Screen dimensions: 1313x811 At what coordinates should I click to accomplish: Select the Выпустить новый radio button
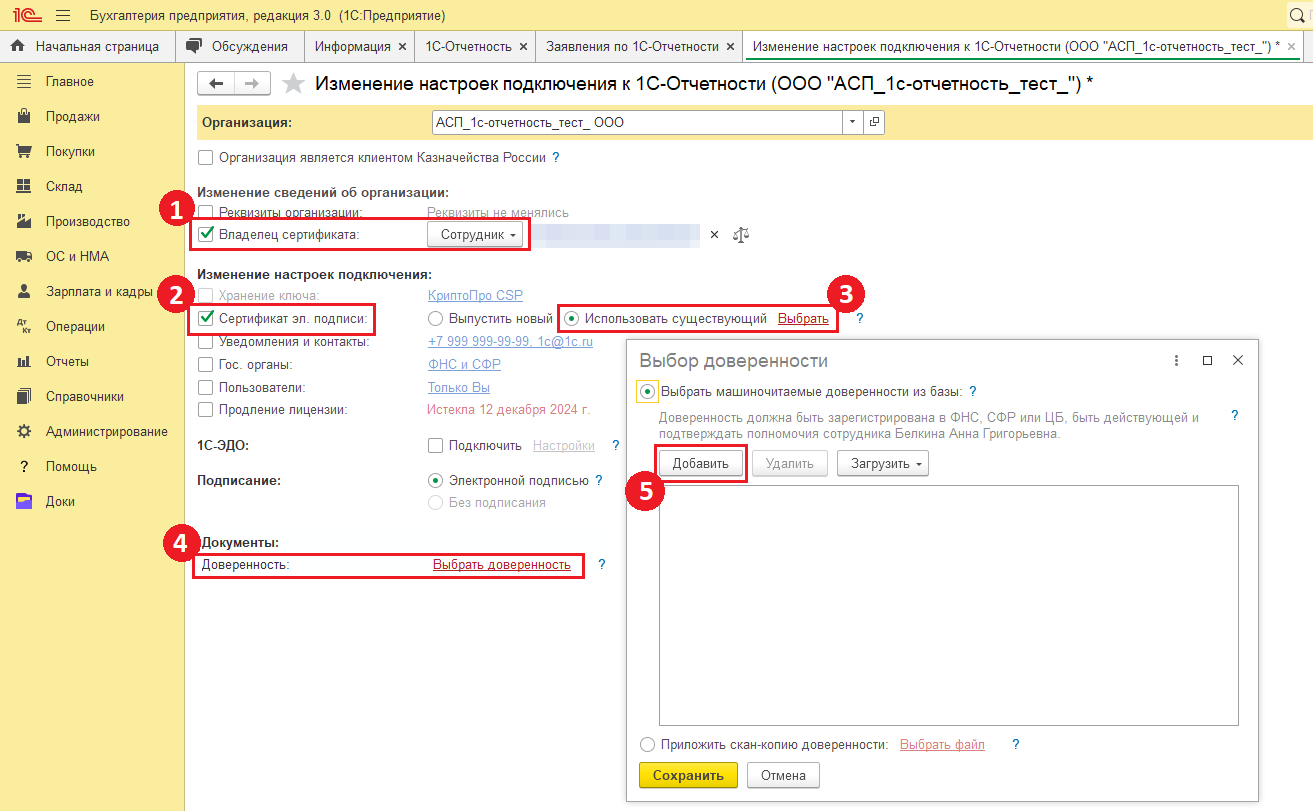[435, 319]
